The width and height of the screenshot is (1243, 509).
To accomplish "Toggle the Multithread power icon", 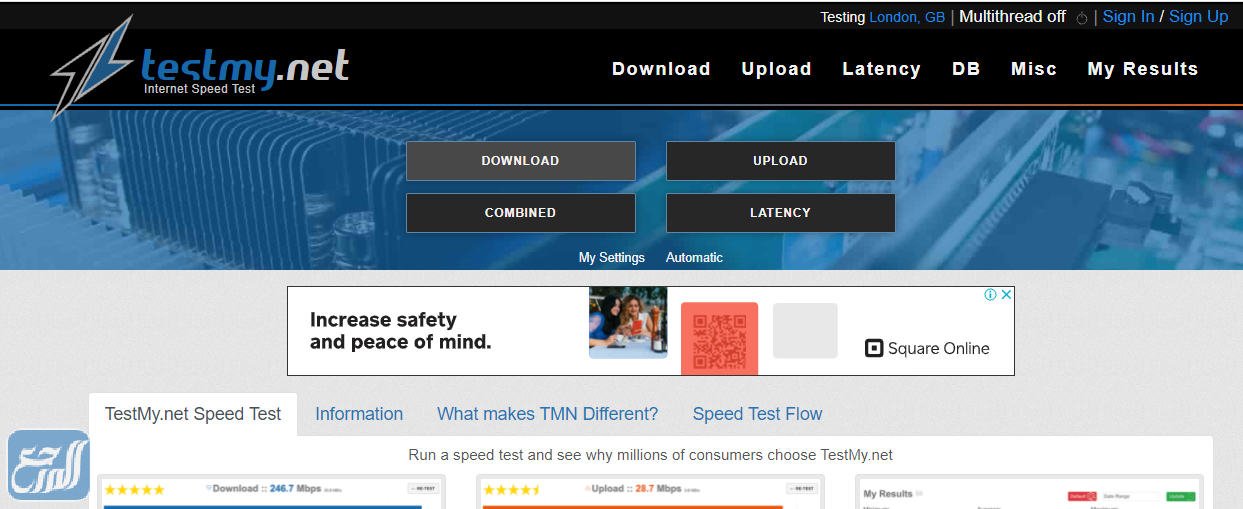I will point(1081,18).
